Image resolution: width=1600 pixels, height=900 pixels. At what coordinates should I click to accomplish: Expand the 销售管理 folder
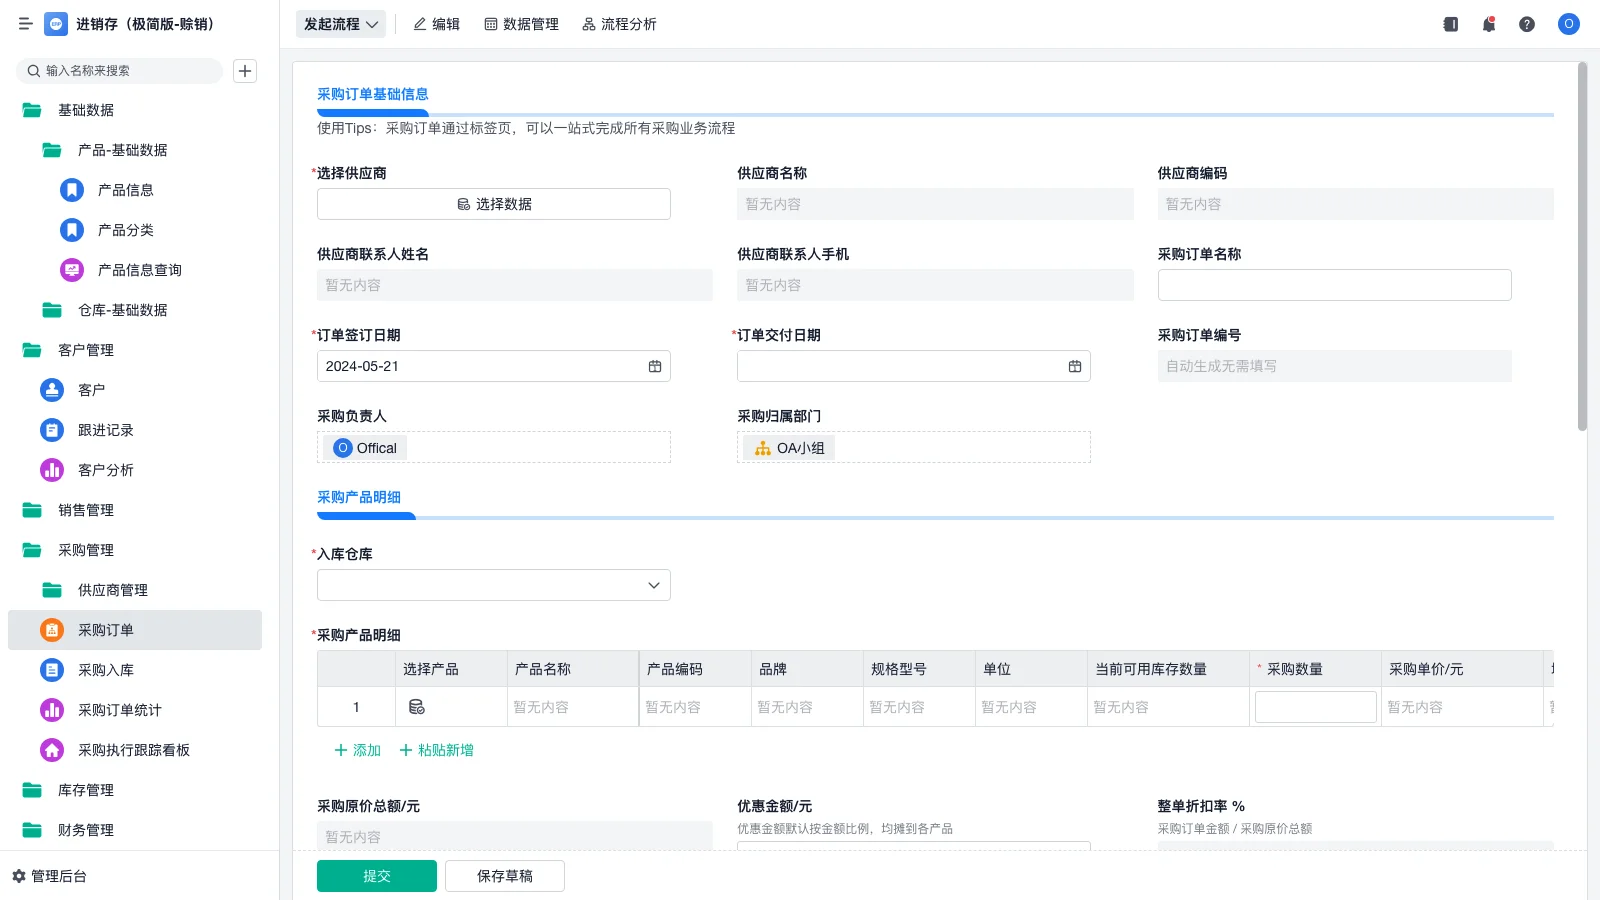point(32,510)
